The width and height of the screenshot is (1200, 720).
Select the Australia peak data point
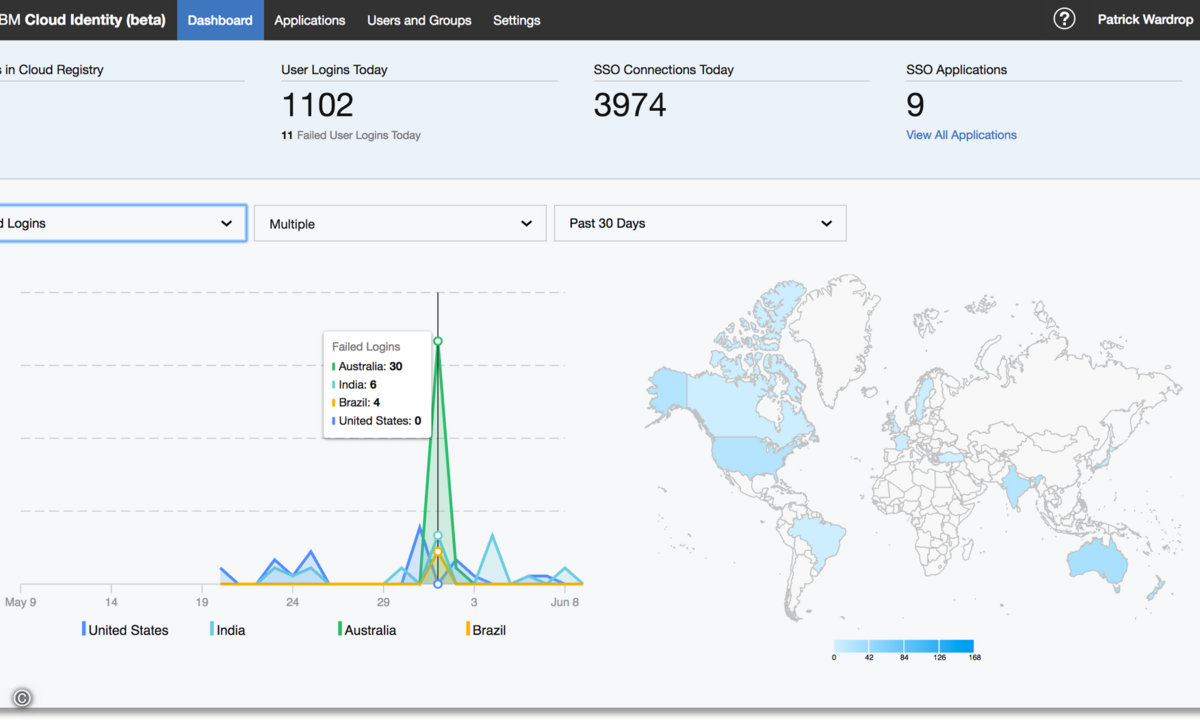coord(438,341)
